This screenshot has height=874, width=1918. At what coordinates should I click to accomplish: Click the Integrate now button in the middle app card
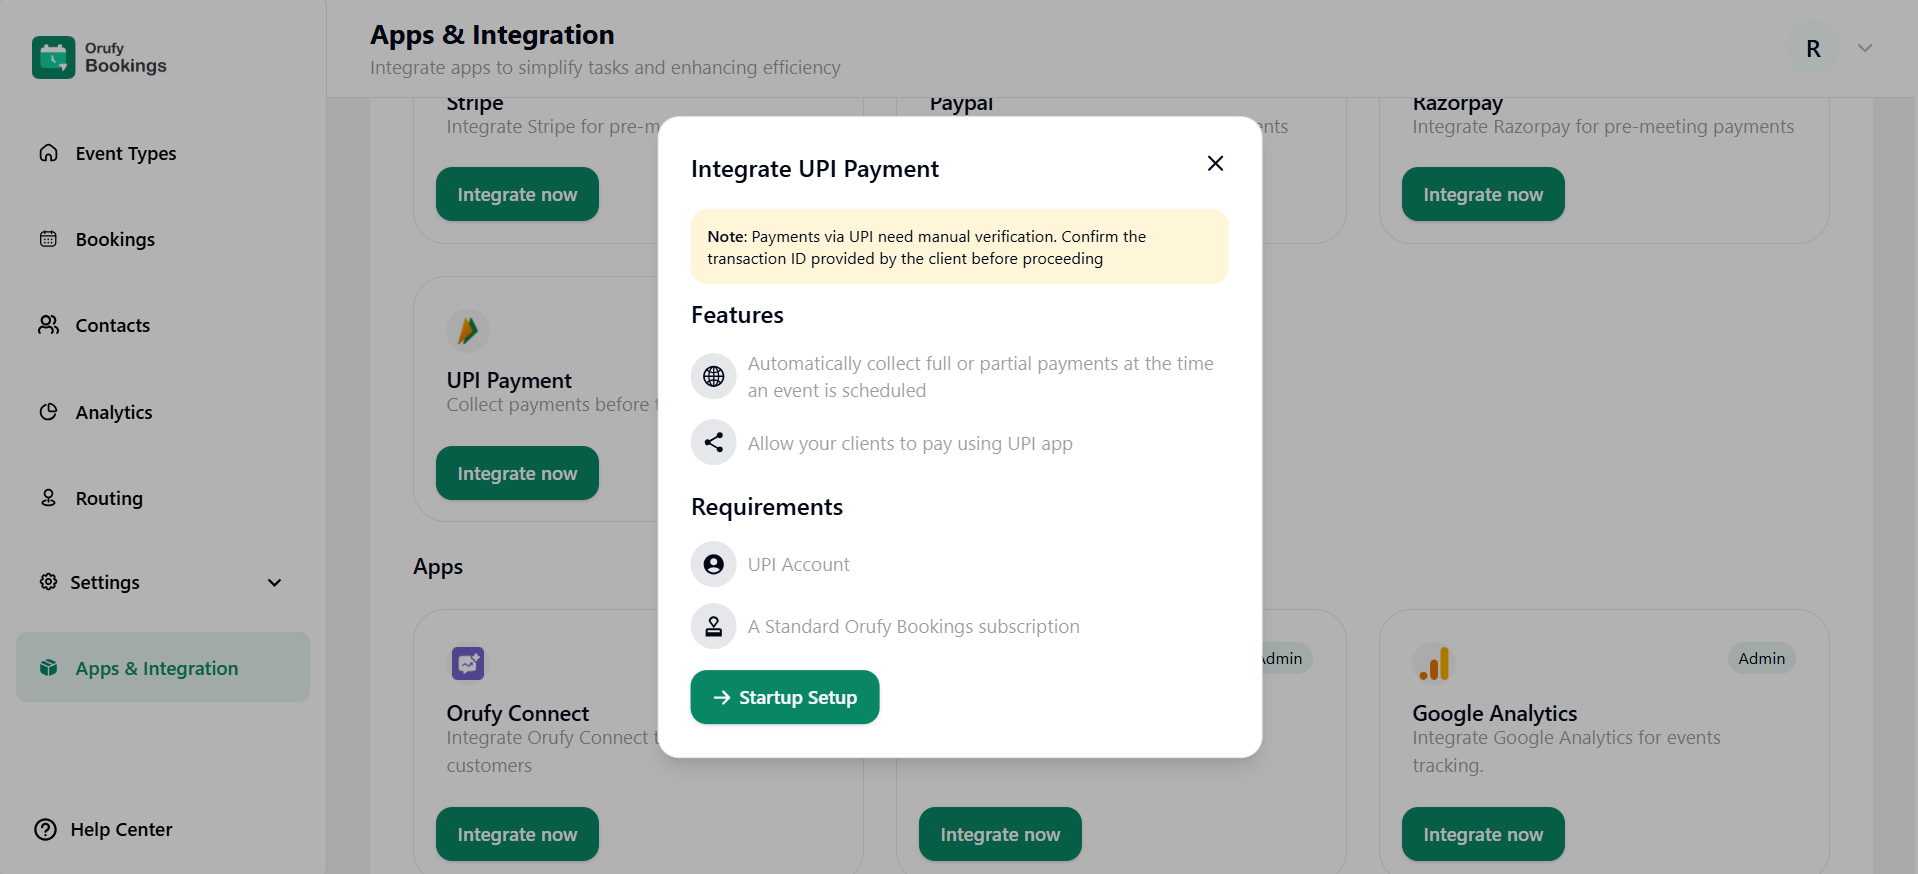(1000, 834)
